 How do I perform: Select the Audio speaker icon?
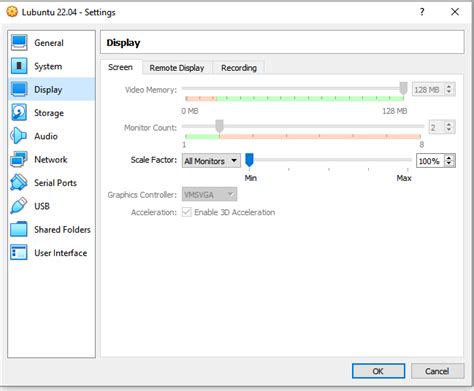18,136
